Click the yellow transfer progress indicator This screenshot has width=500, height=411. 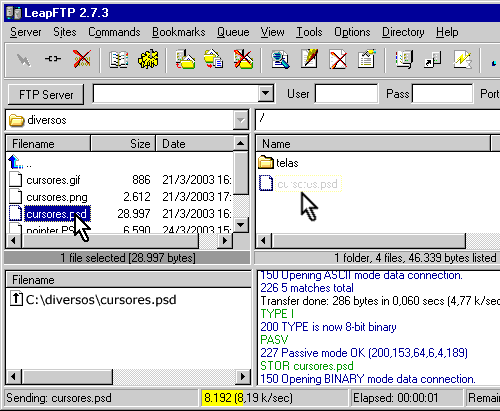click(222, 398)
